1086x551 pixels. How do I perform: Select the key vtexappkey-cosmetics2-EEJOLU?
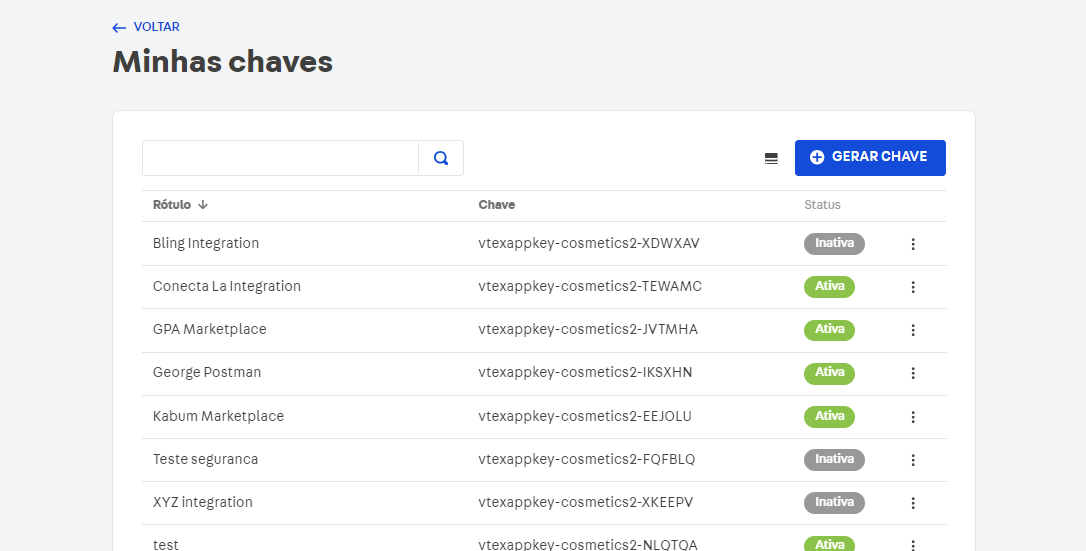click(x=585, y=416)
